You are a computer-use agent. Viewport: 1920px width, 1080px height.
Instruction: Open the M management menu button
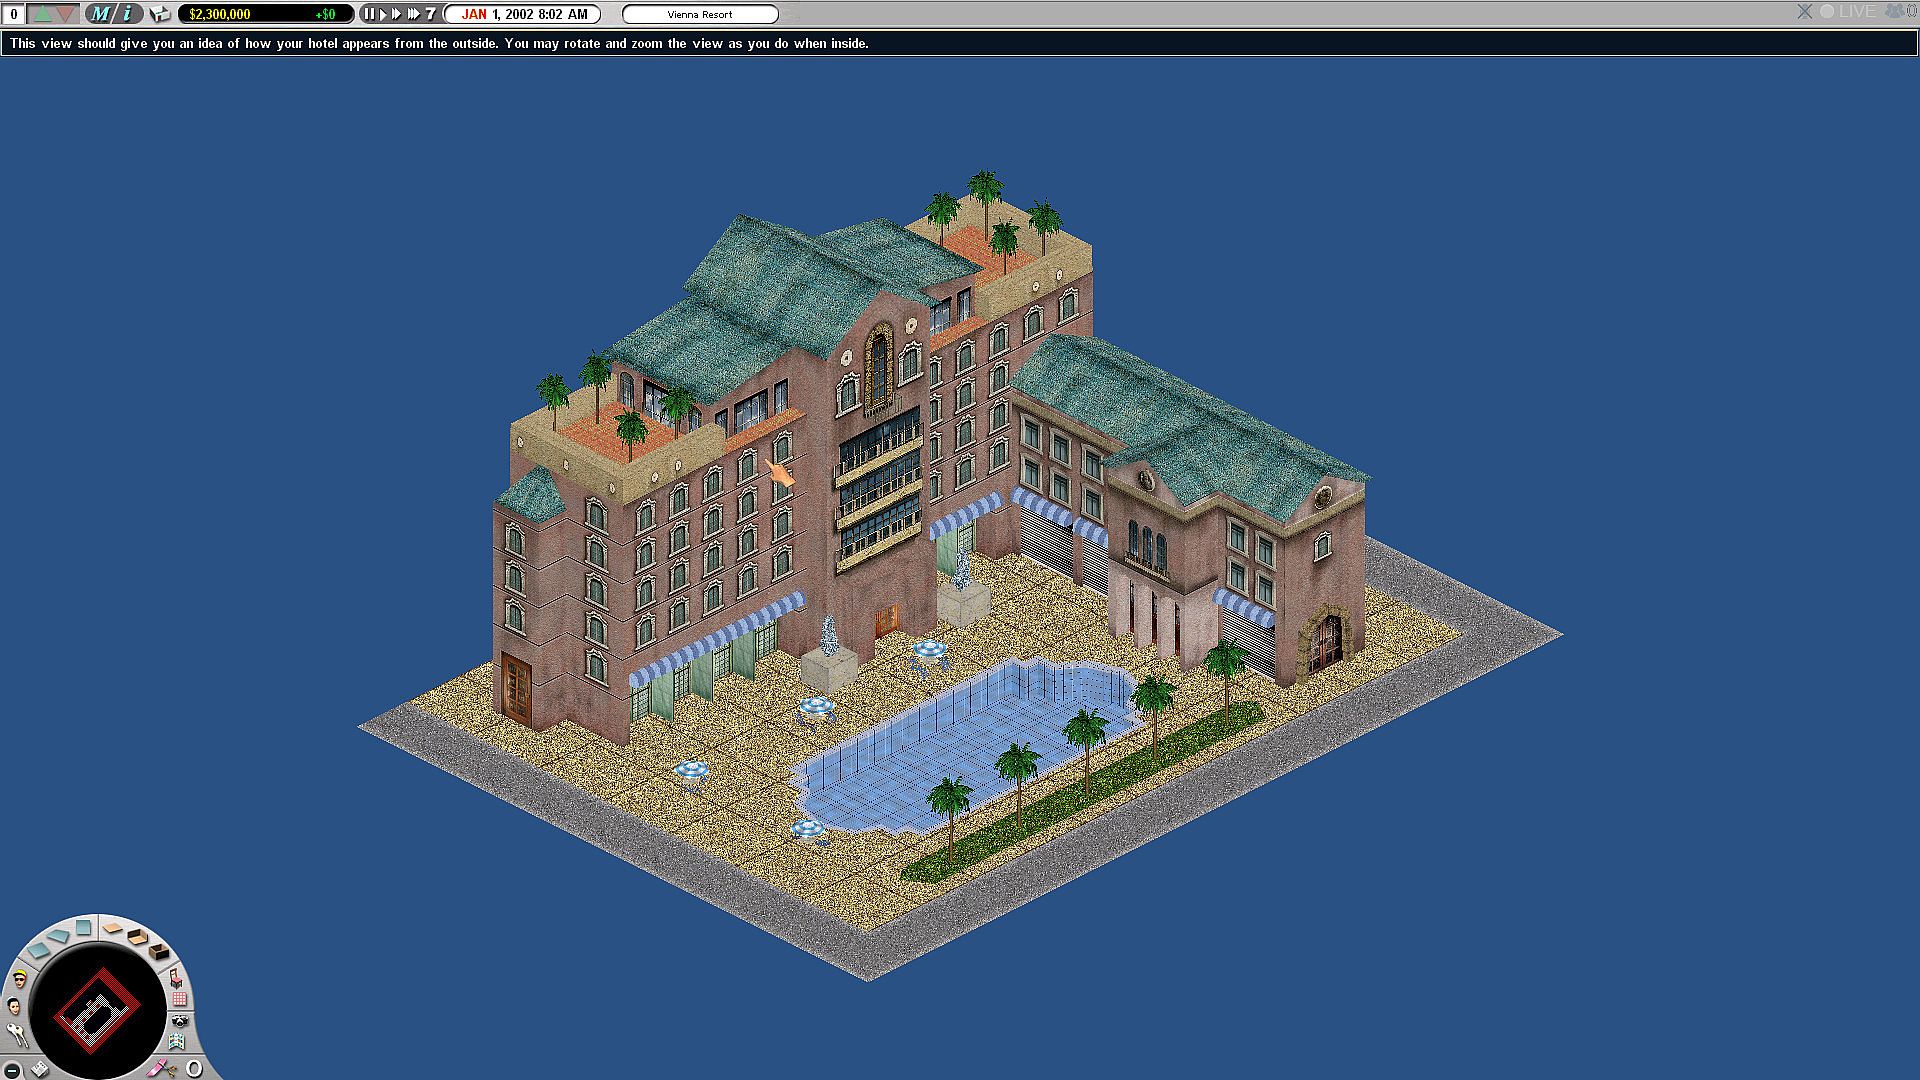click(x=100, y=14)
